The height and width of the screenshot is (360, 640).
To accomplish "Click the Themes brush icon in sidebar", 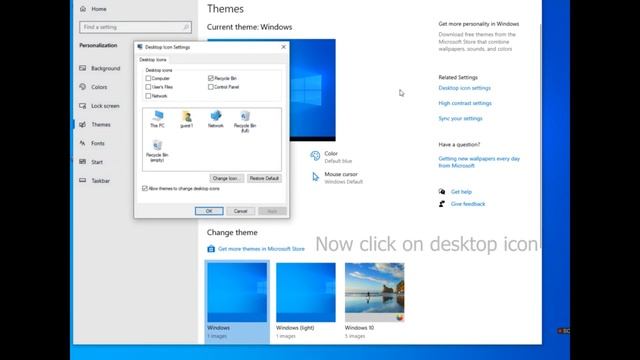I will 83,124.
